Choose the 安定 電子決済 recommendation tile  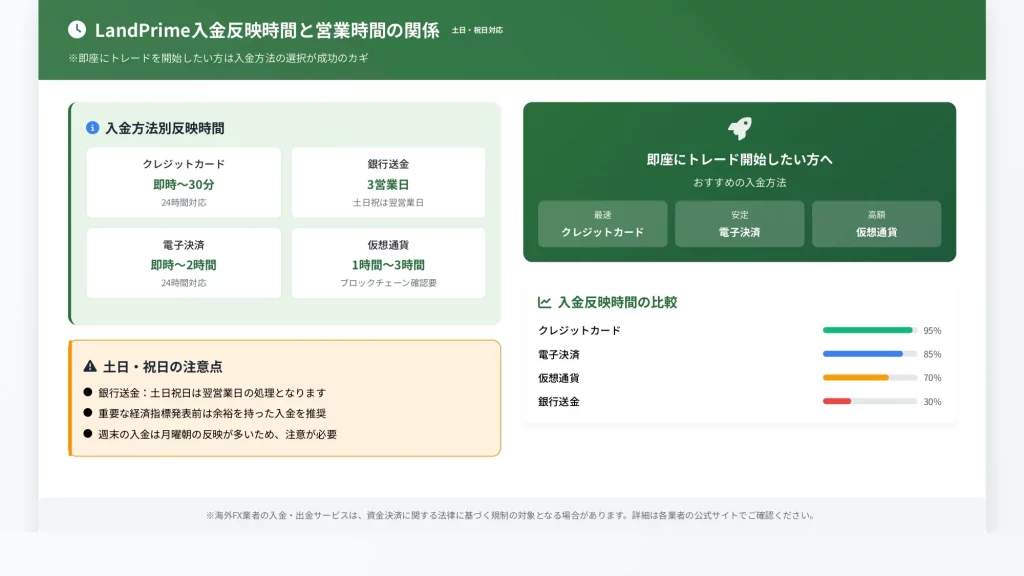(739, 224)
